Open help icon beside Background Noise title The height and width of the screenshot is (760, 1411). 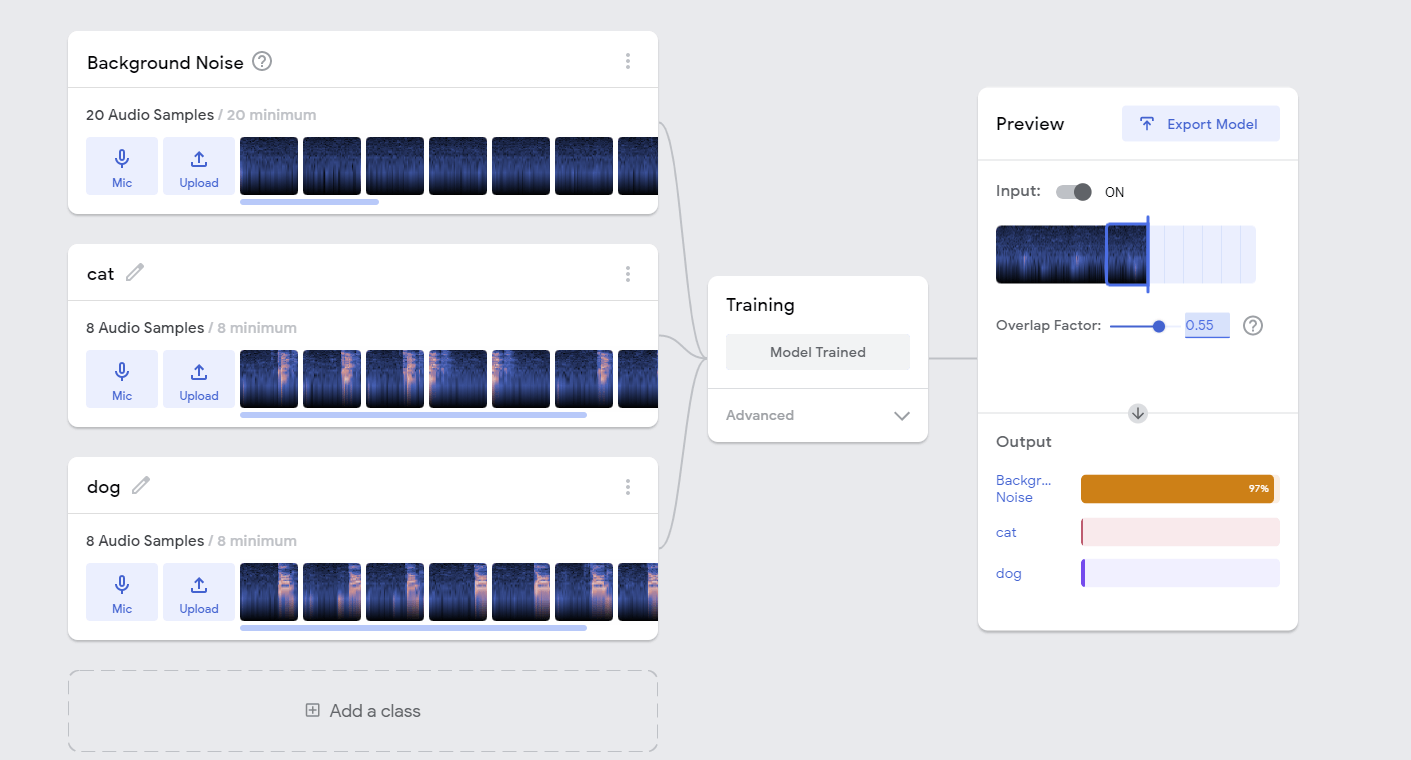[x=262, y=61]
